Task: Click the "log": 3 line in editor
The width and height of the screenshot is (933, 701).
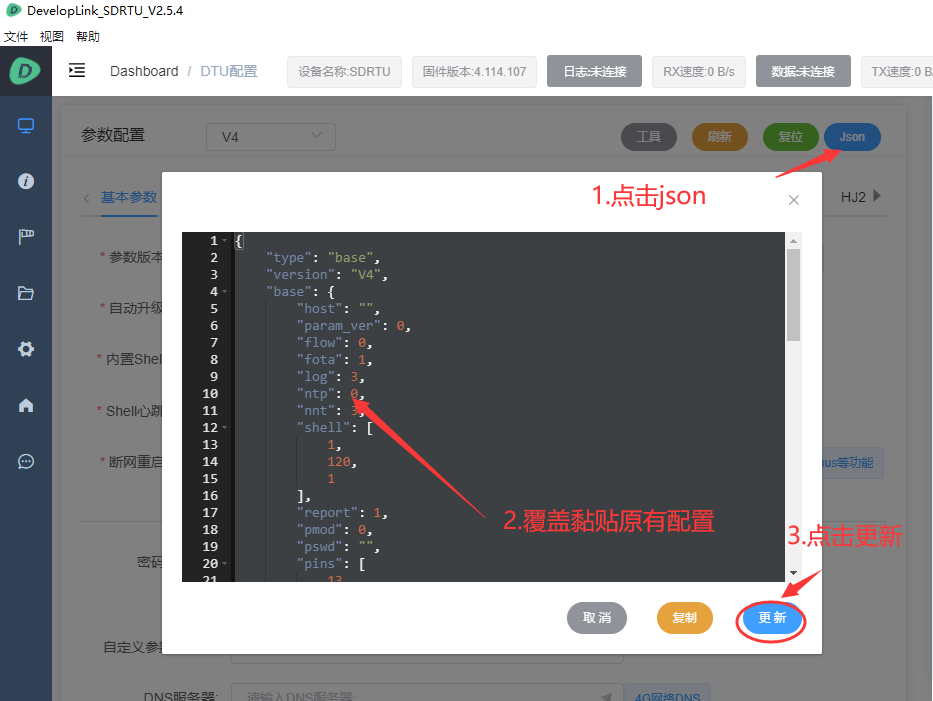Action: click(330, 377)
